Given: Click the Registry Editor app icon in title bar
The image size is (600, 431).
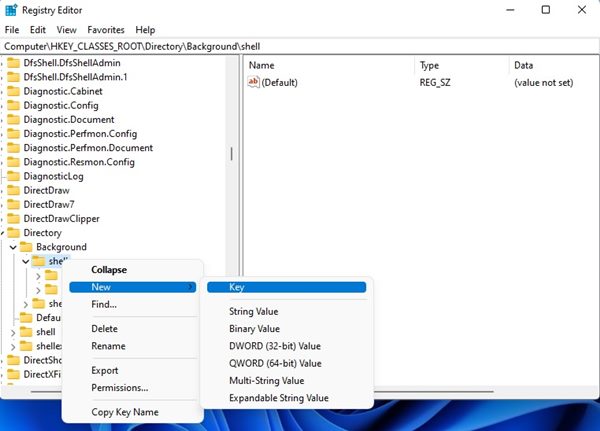Looking at the screenshot, I should pos(11,10).
